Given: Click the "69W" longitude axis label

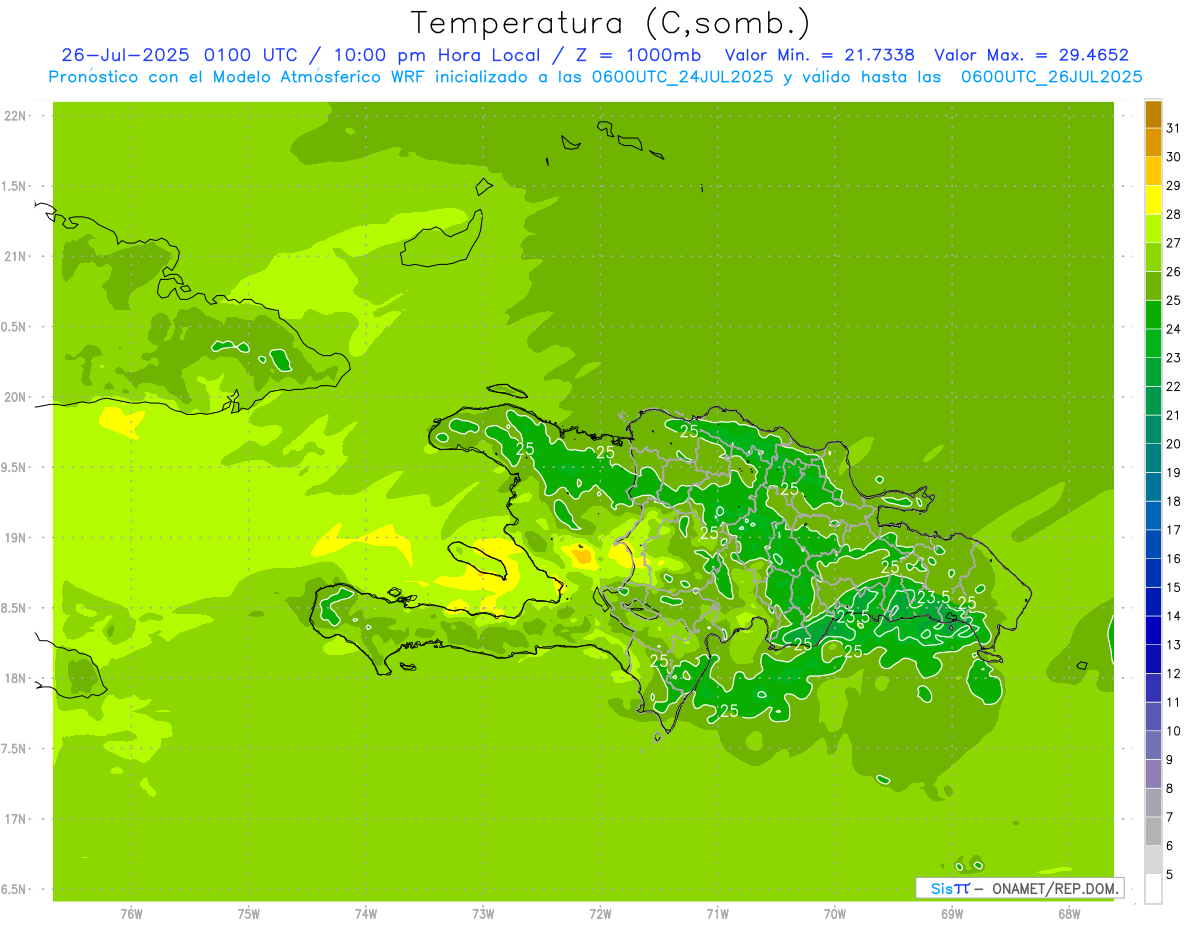Looking at the screenshot, I should pos(952,913).
